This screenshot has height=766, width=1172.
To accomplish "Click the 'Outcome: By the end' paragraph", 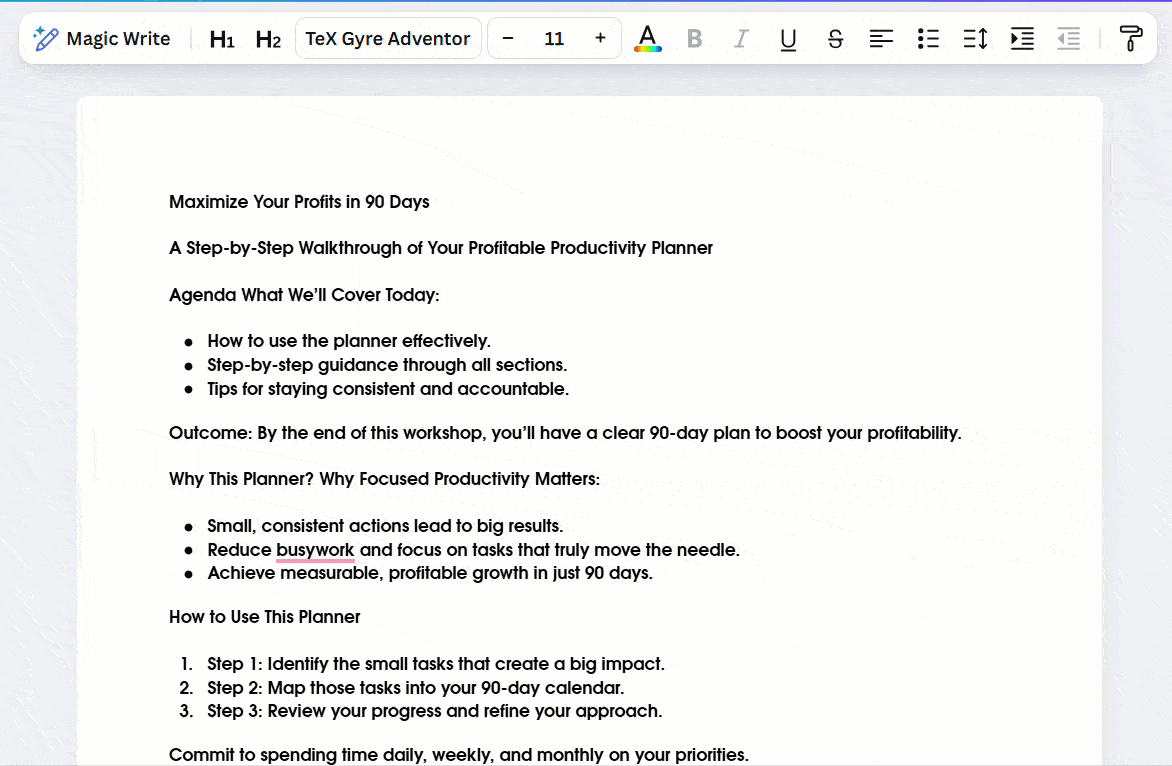I will click(565, 433).
